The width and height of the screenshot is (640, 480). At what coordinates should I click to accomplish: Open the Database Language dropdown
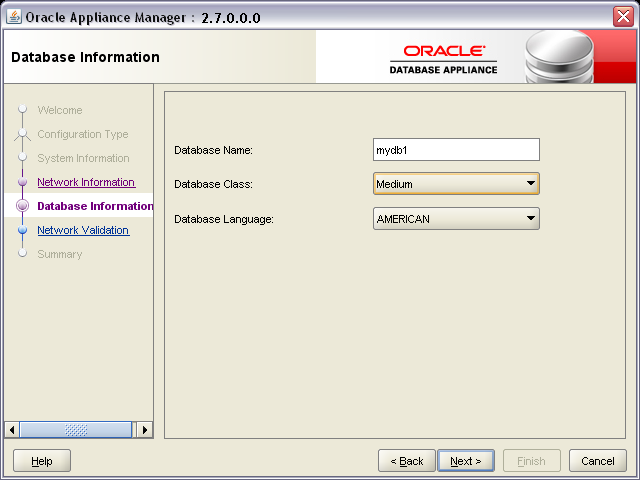456,219
